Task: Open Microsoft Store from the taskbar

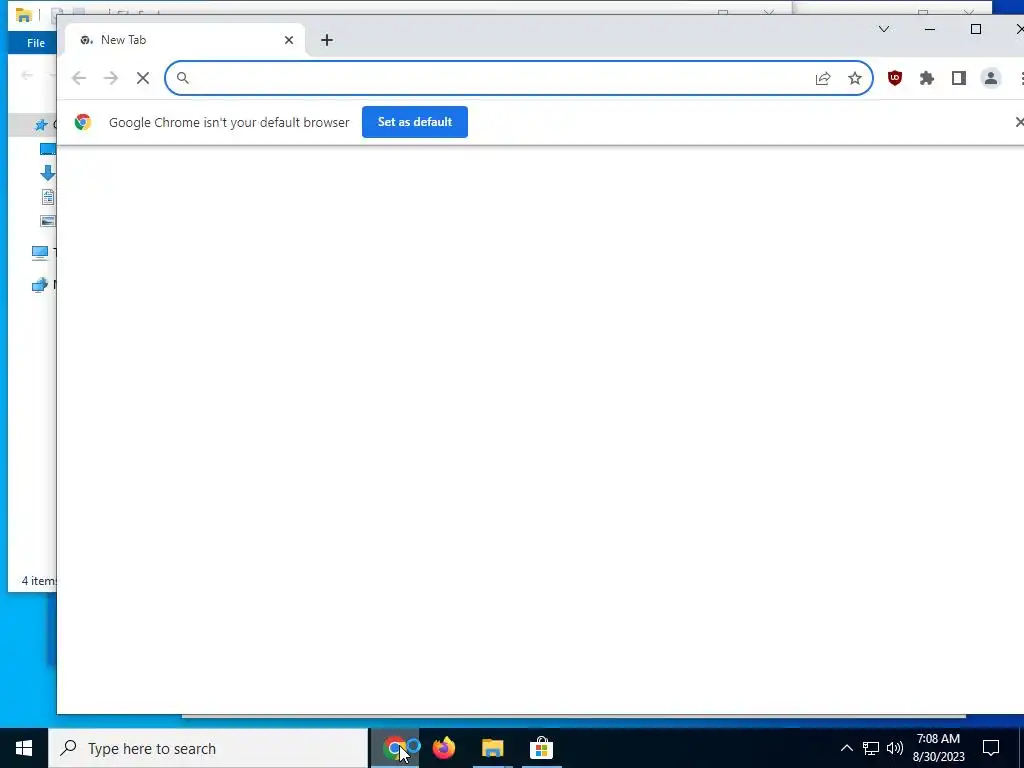Action: 541,748
